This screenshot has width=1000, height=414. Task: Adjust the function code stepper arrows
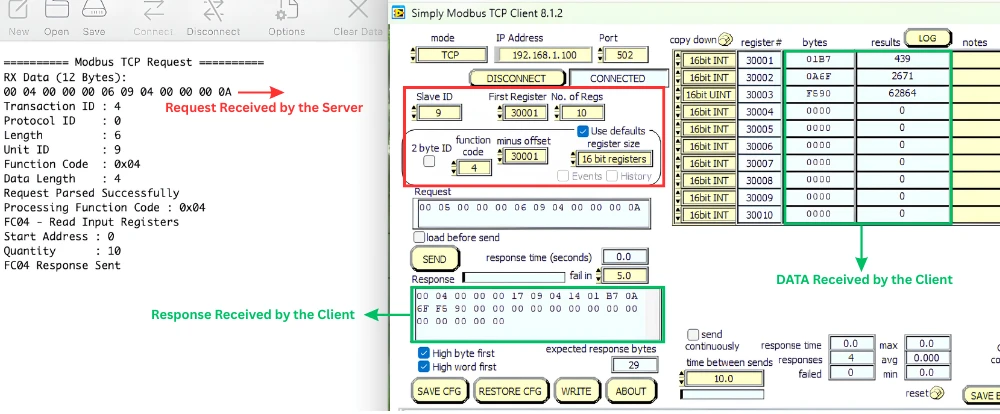tap(453, 168)
